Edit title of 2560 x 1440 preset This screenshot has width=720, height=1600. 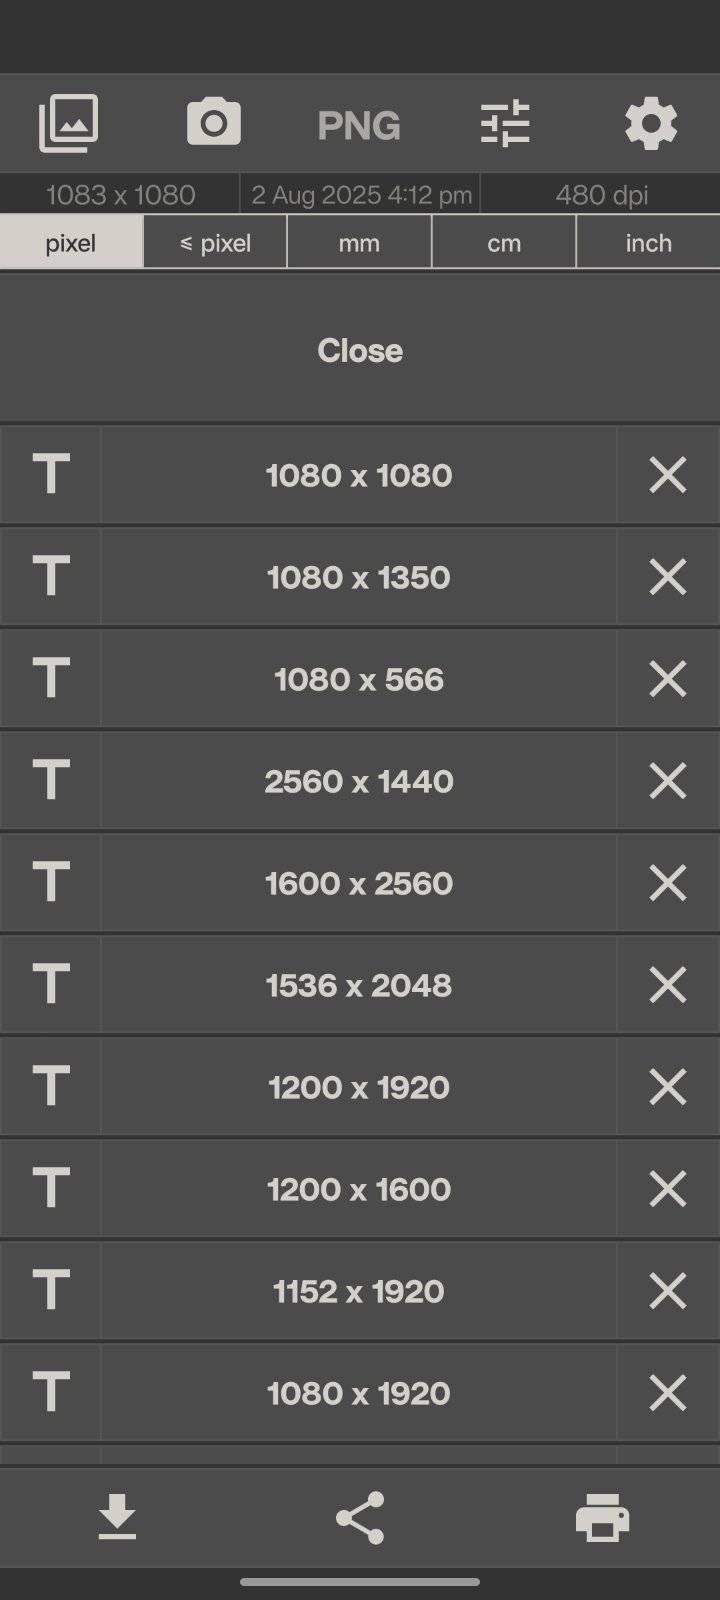coord(51,781)
